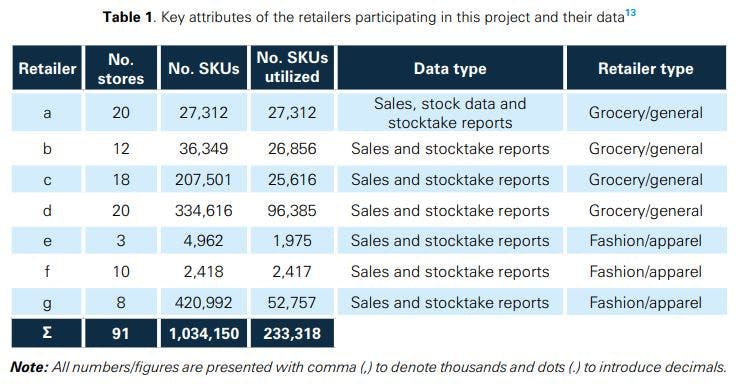The height and width of the screenshot is (392, 742).
Task: Select the Sales, stock data and stocktake cell
Action: click(x=450, y=112)
